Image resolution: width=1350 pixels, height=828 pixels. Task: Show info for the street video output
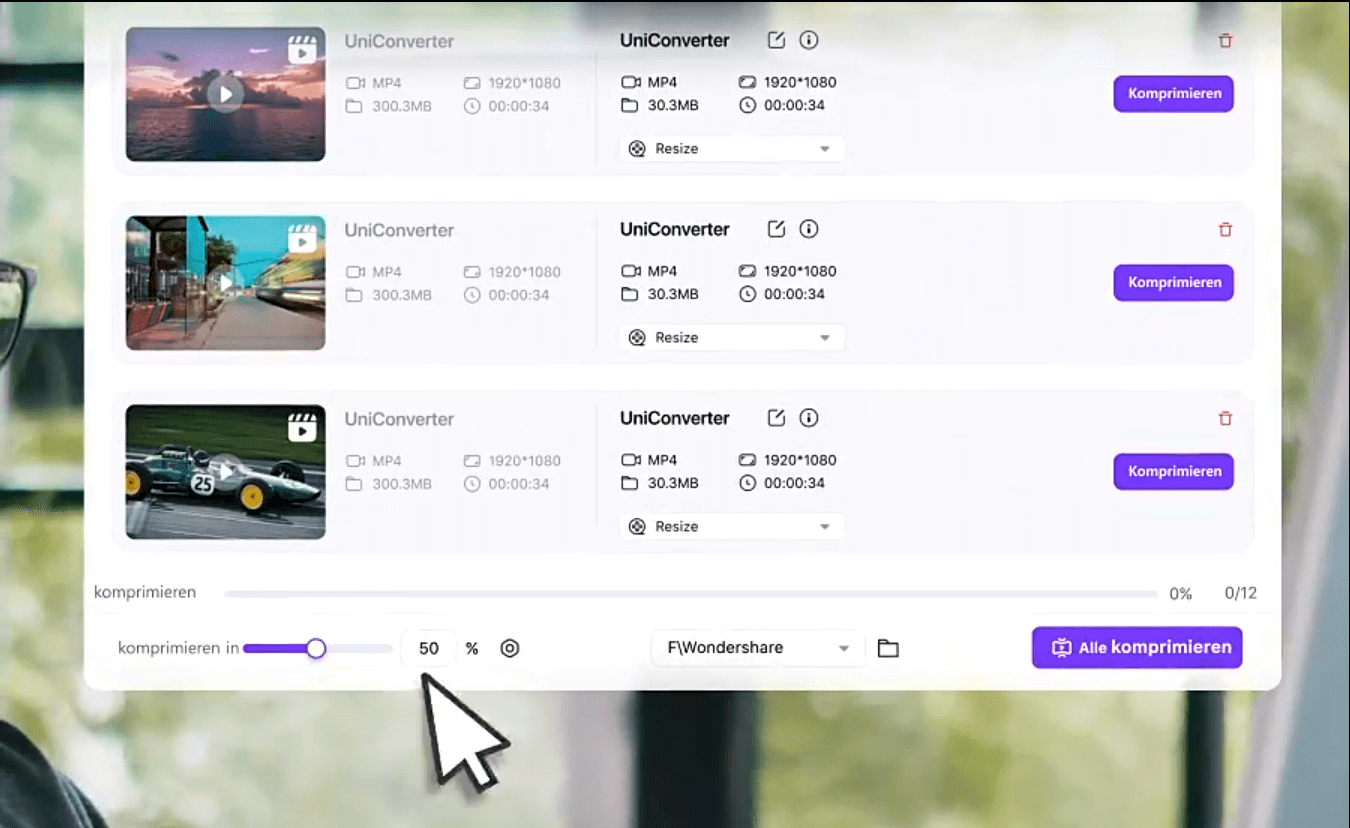click(809, 229)
